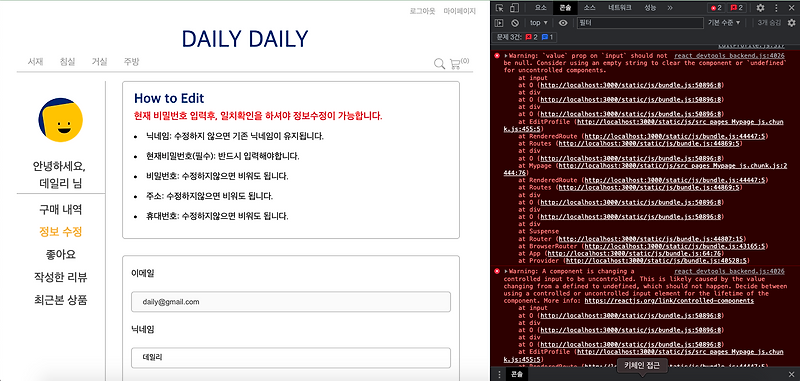Open 좋아요 in sidebar
This screenshot has height=381, width=800.
[60, 255]
